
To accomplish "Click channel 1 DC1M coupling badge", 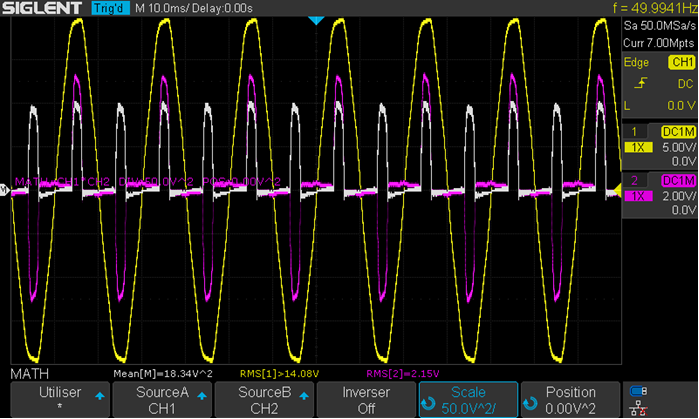I will tap(678, 132).
